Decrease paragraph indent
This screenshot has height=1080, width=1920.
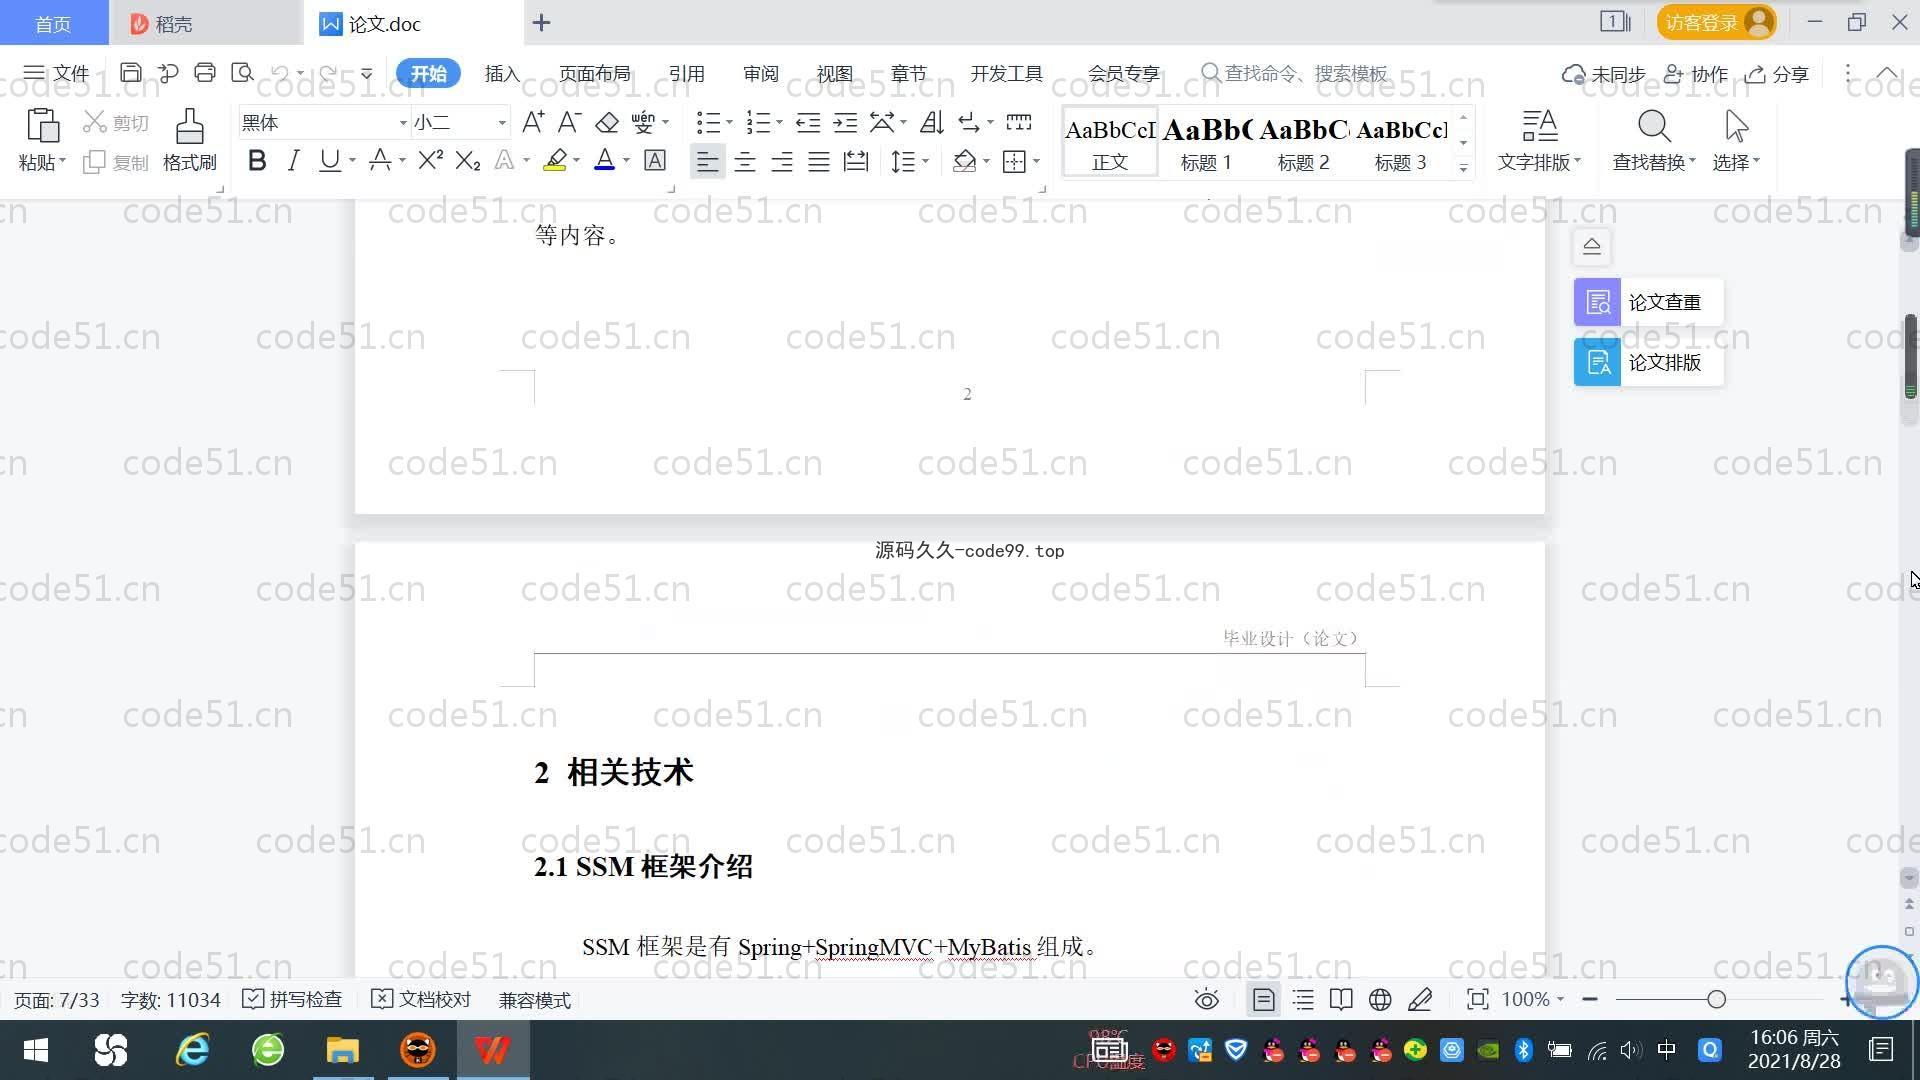(808, 122)
